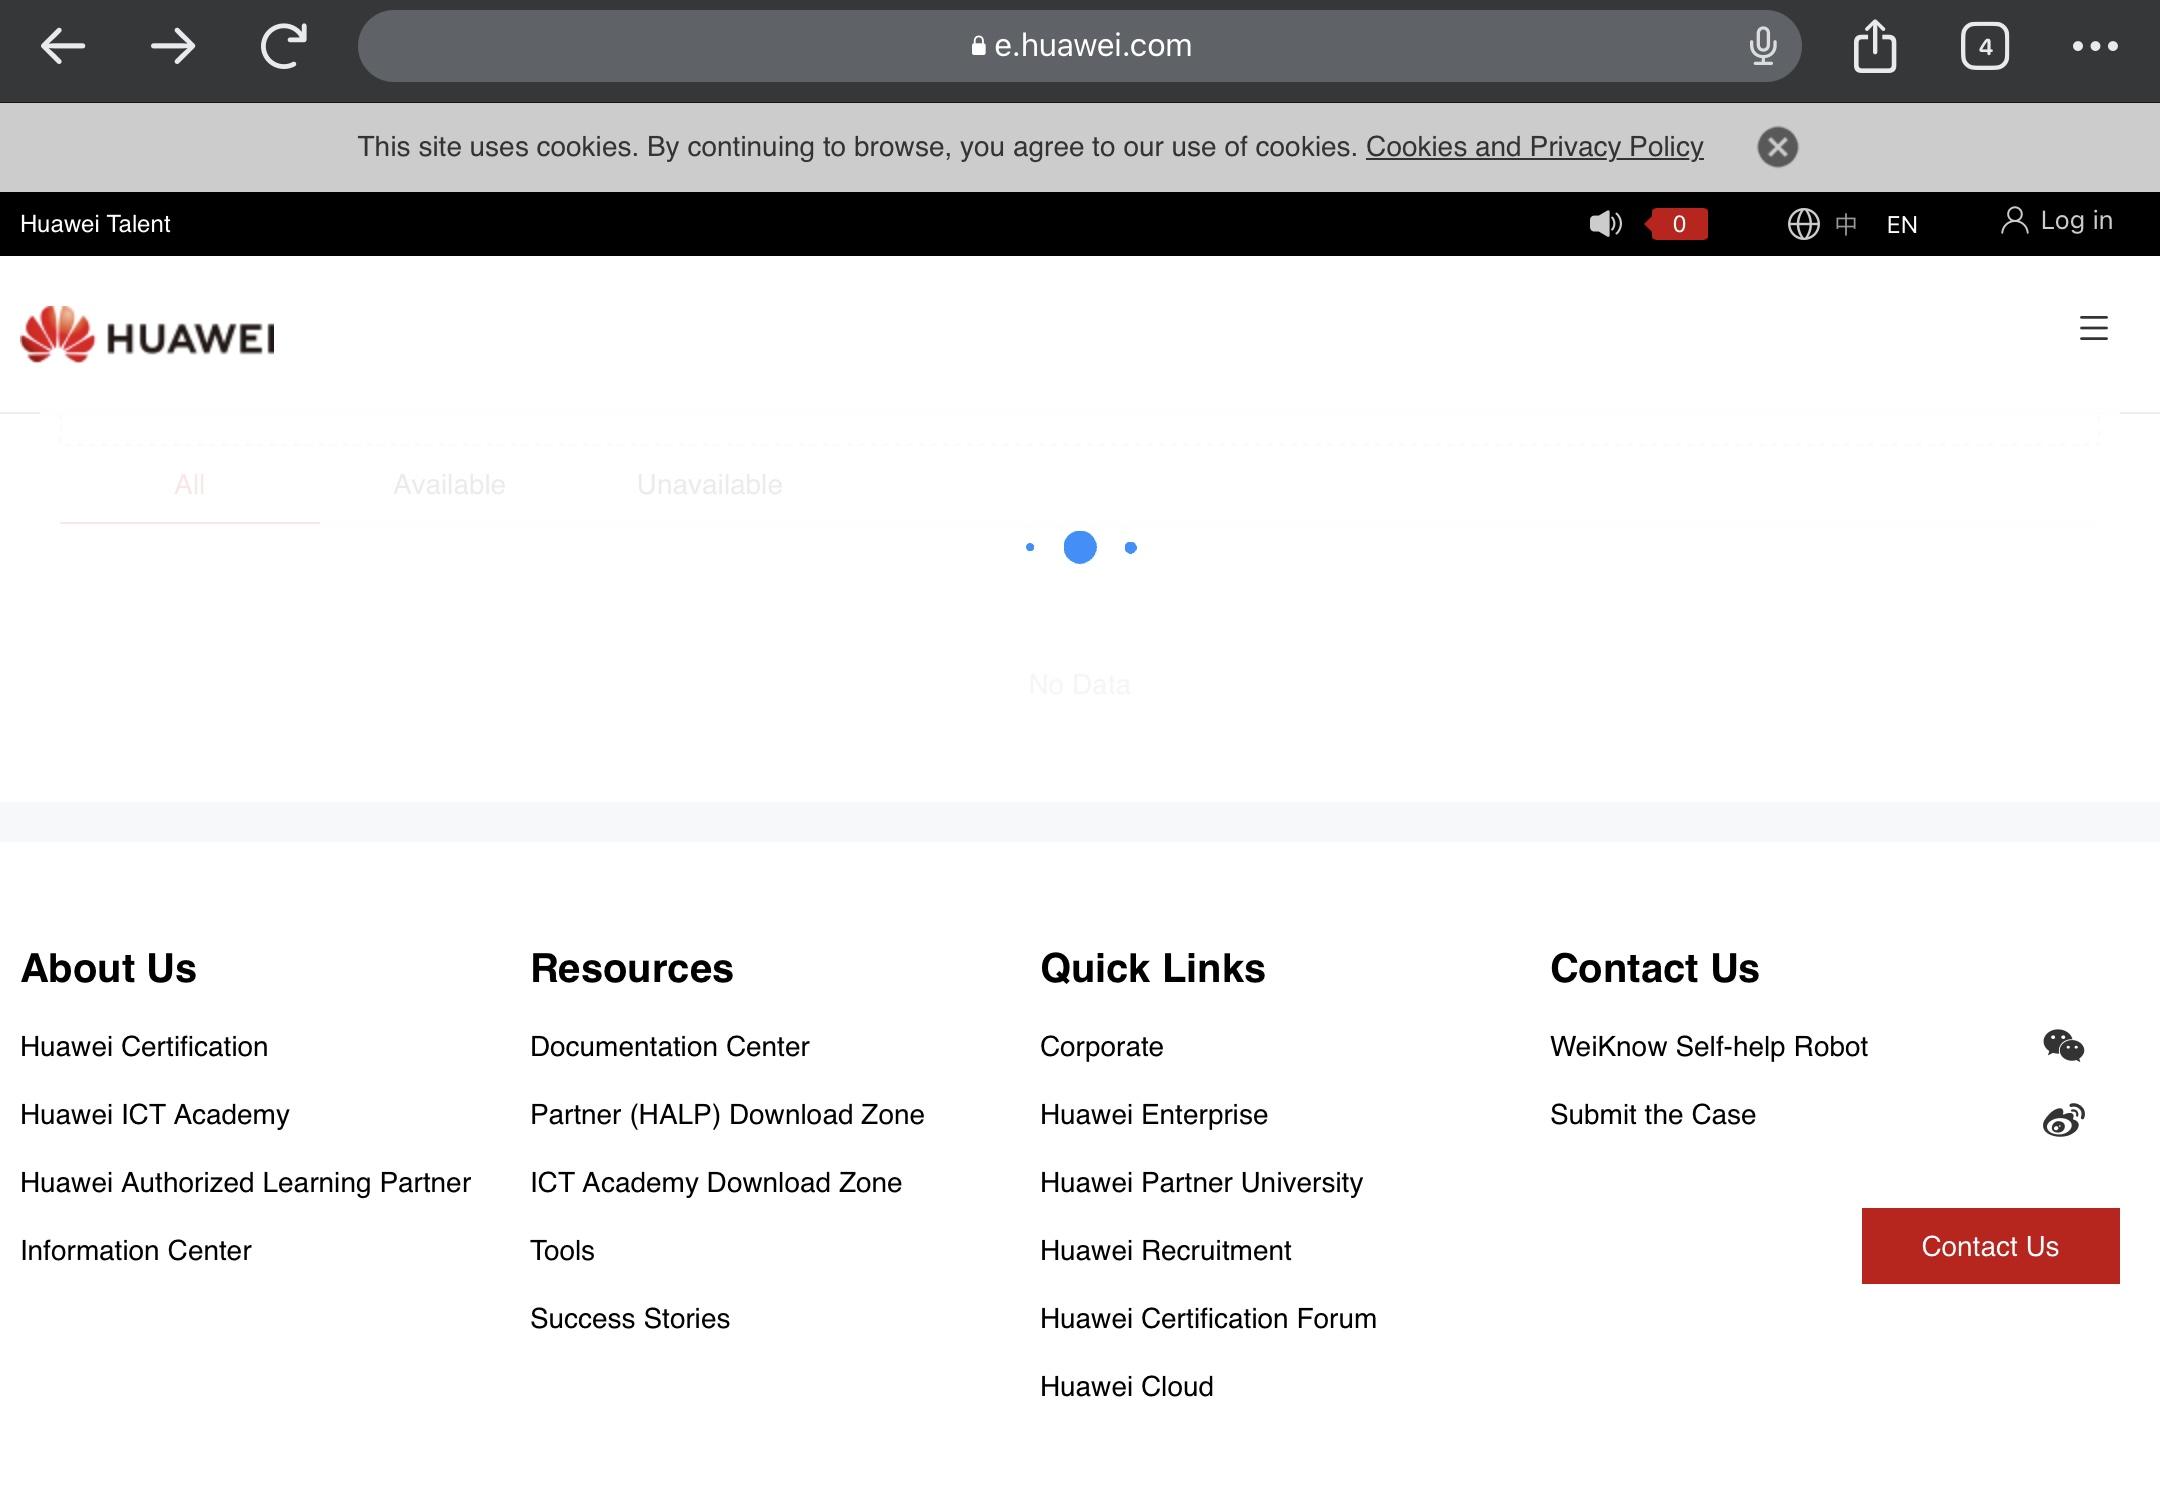
Task: Dismiss the cookies notice banner
Action: (1777, 147)
